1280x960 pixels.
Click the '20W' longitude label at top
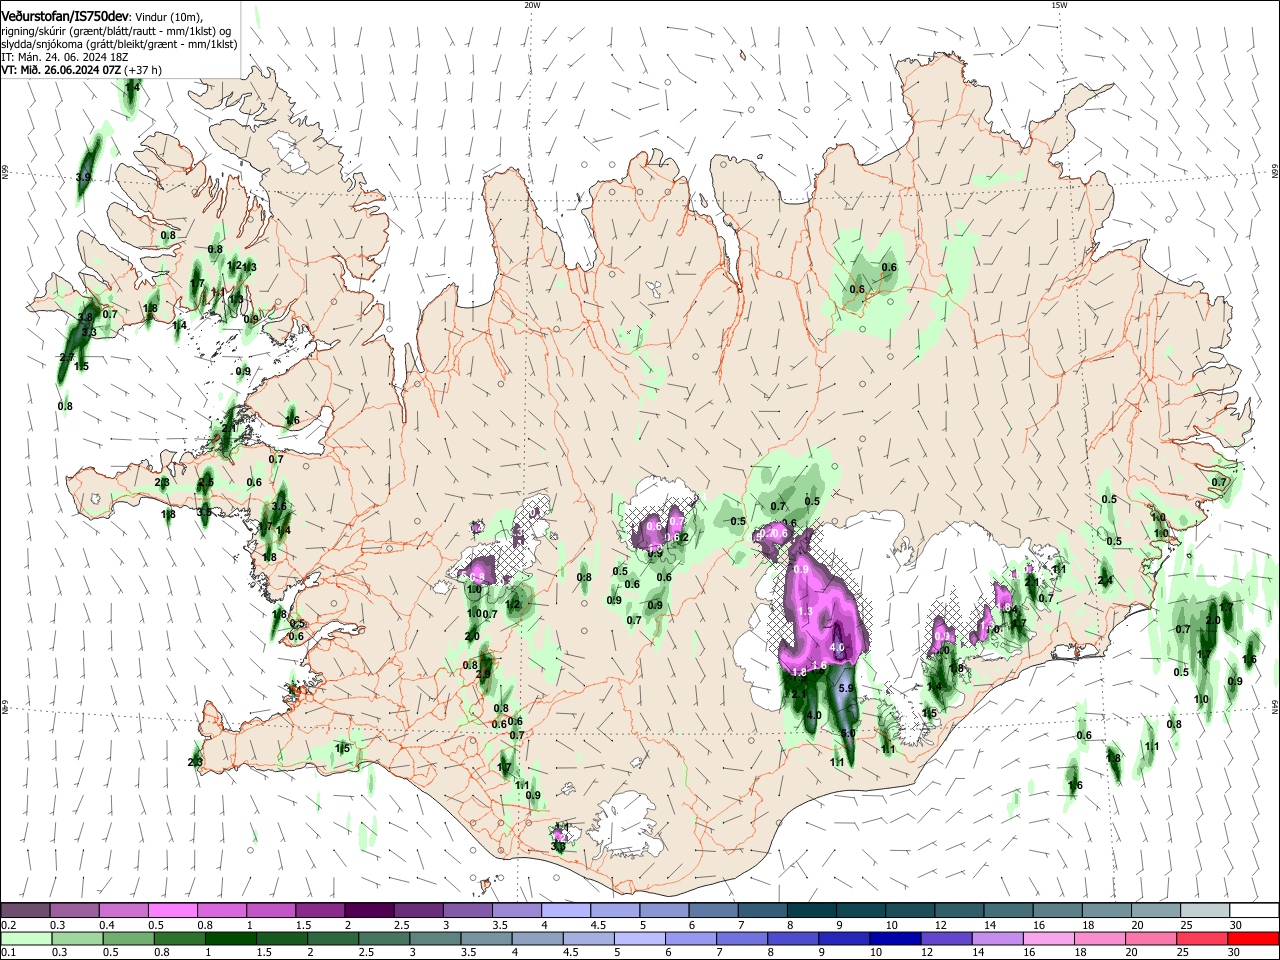532,5
